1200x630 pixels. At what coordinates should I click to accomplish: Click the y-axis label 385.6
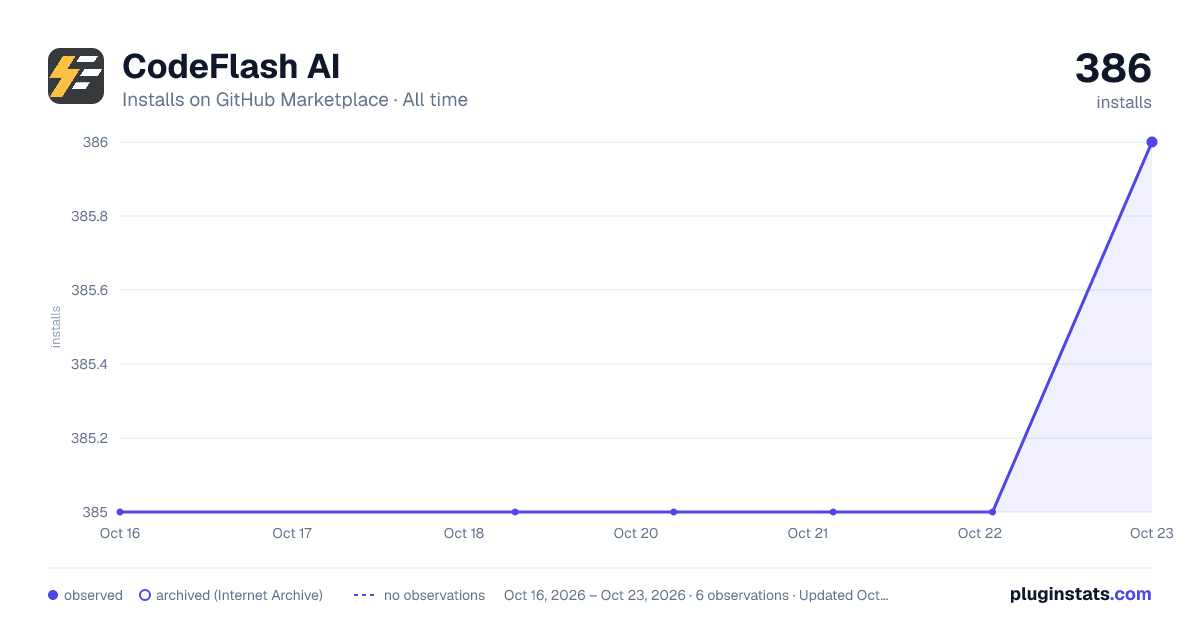[x=89, y=290]
